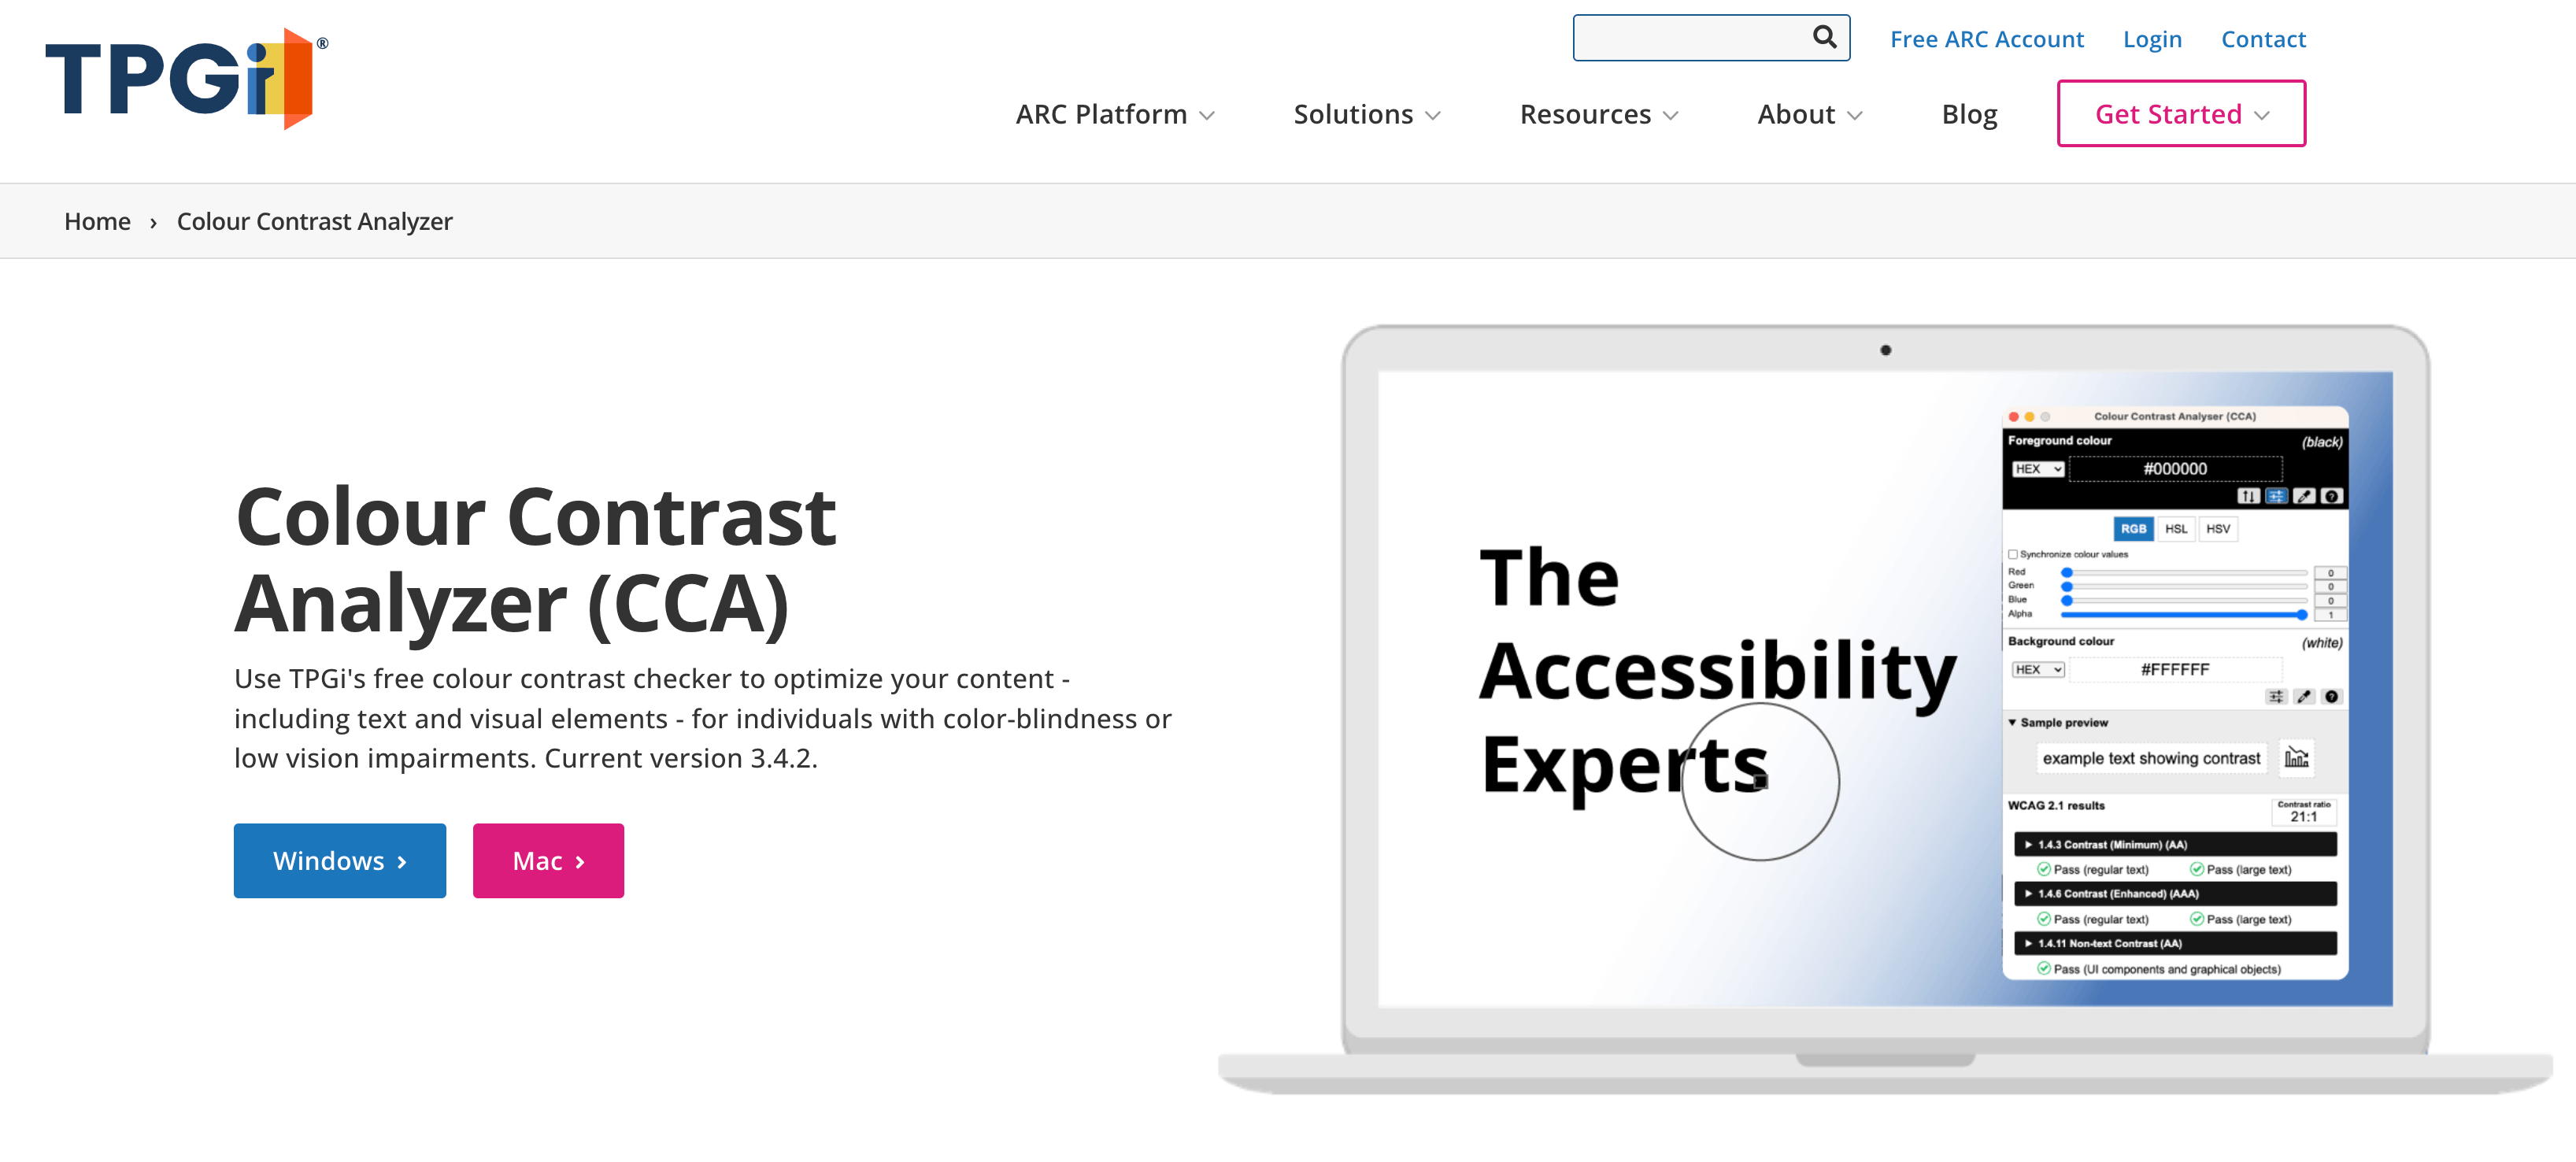Viewport: 2576px width, 1162px height.
Task: Open the Contact link
Action: (x=2263, y=39)
